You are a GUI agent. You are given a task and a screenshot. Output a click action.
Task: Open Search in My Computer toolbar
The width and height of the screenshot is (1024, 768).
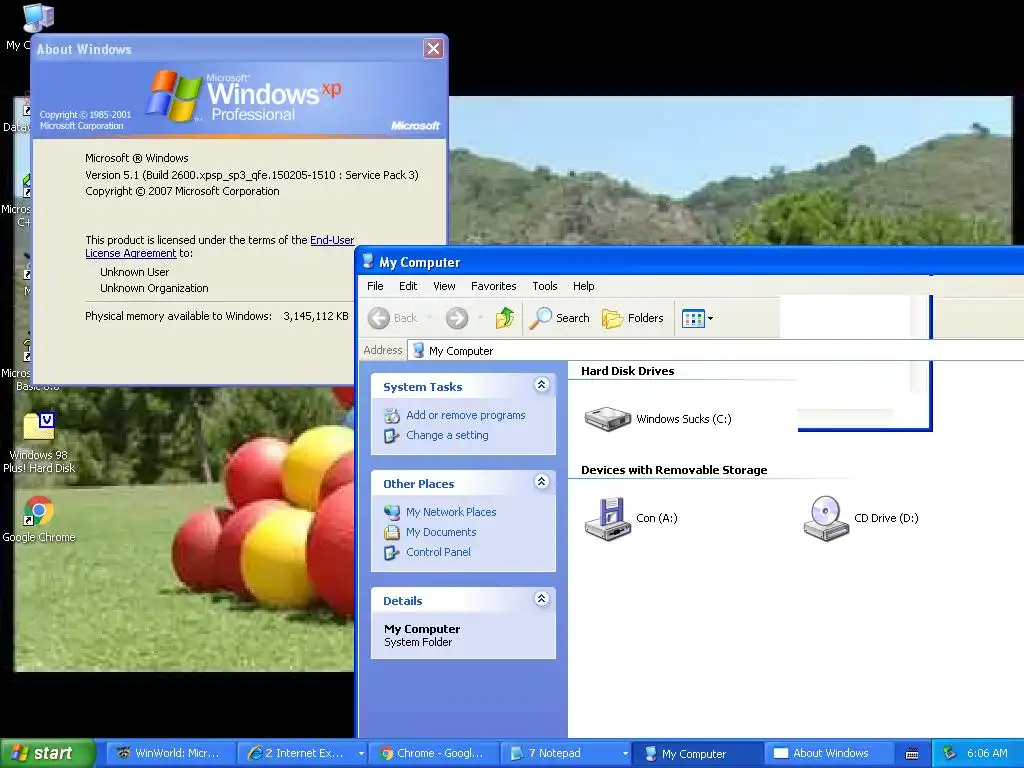click(559, 318)
